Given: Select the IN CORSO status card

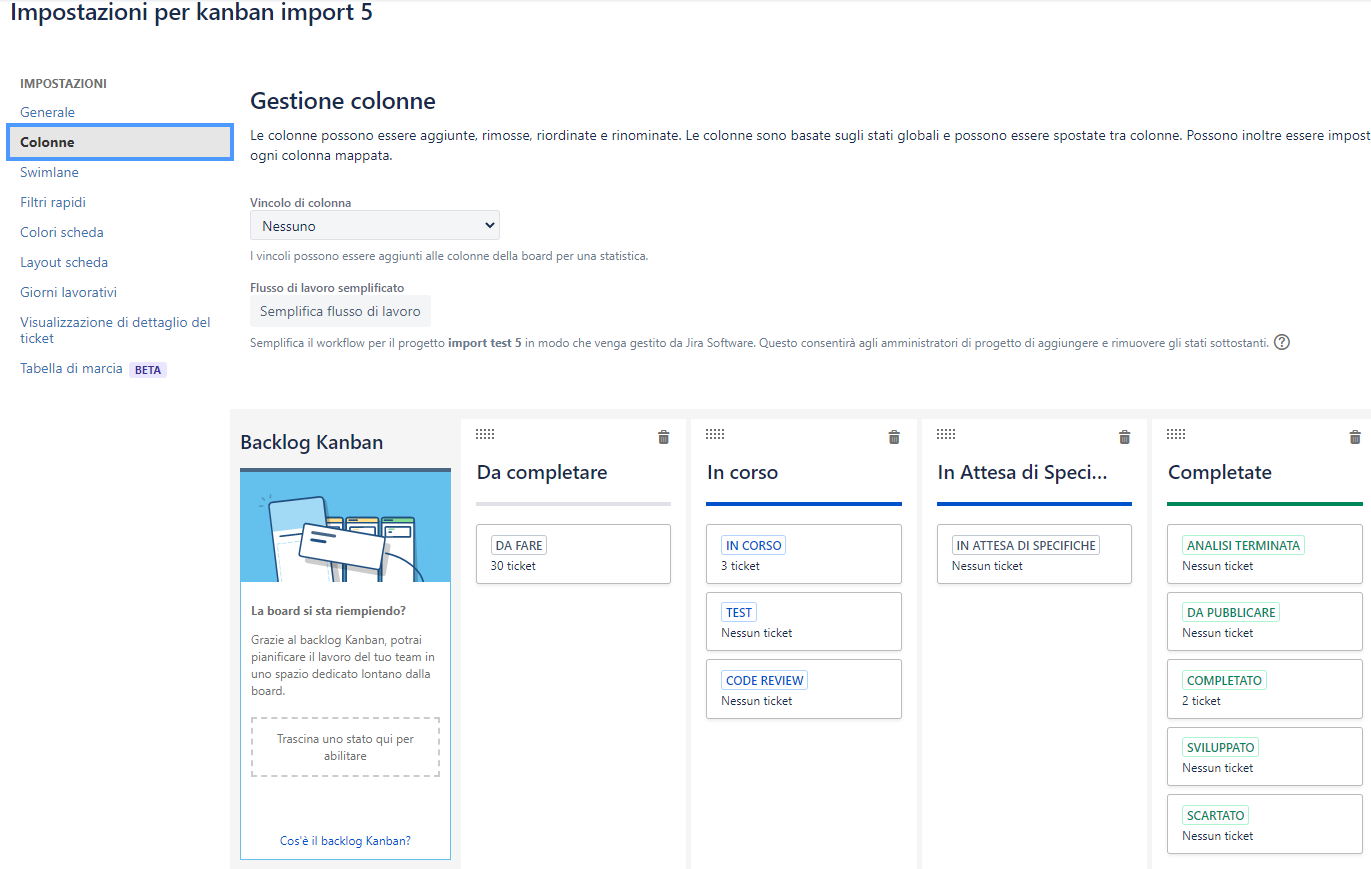Looking at the screenshot, I should click(x=804, y=554).
